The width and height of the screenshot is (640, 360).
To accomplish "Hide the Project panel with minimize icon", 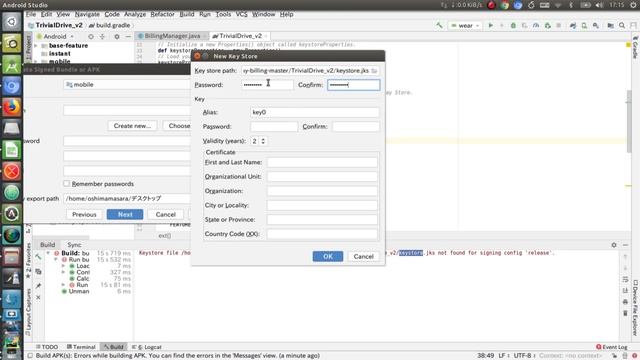I will (128, 36).
